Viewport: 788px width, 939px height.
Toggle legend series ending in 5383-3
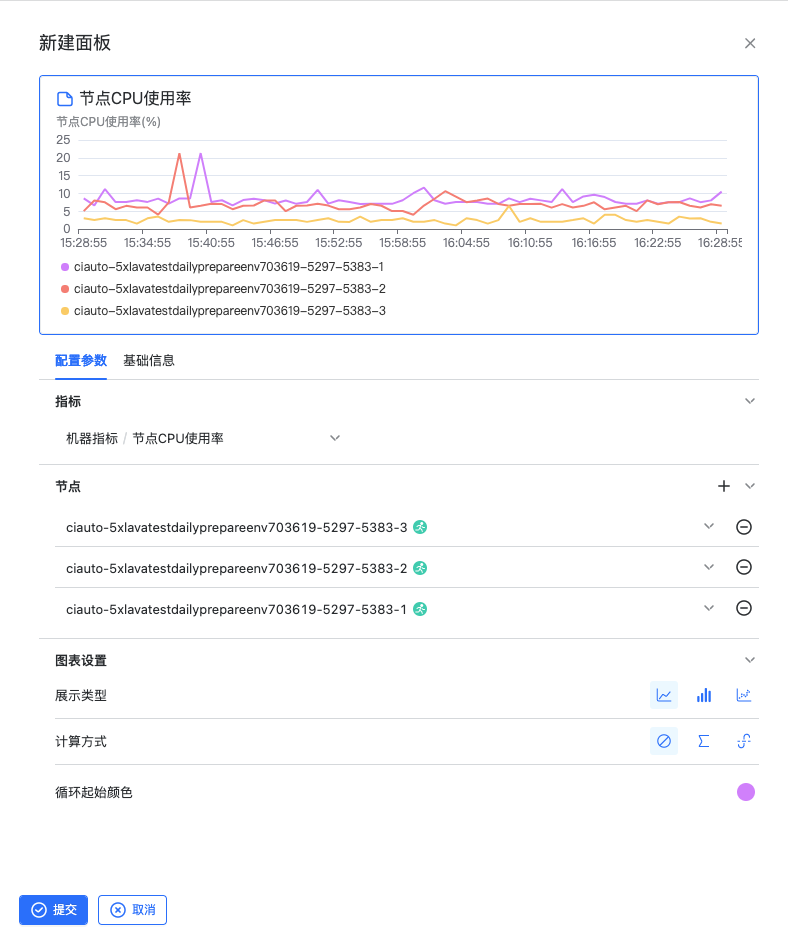tap(228, 311)
